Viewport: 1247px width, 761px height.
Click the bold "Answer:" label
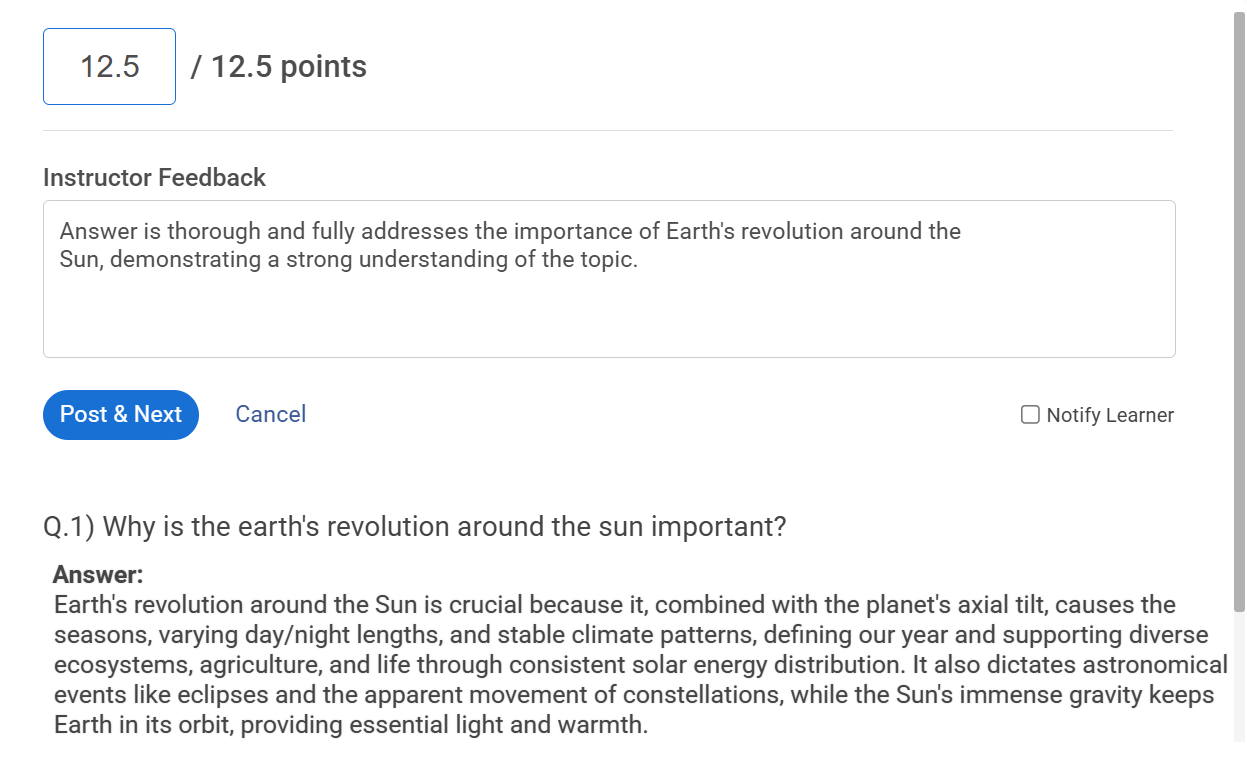98,575
